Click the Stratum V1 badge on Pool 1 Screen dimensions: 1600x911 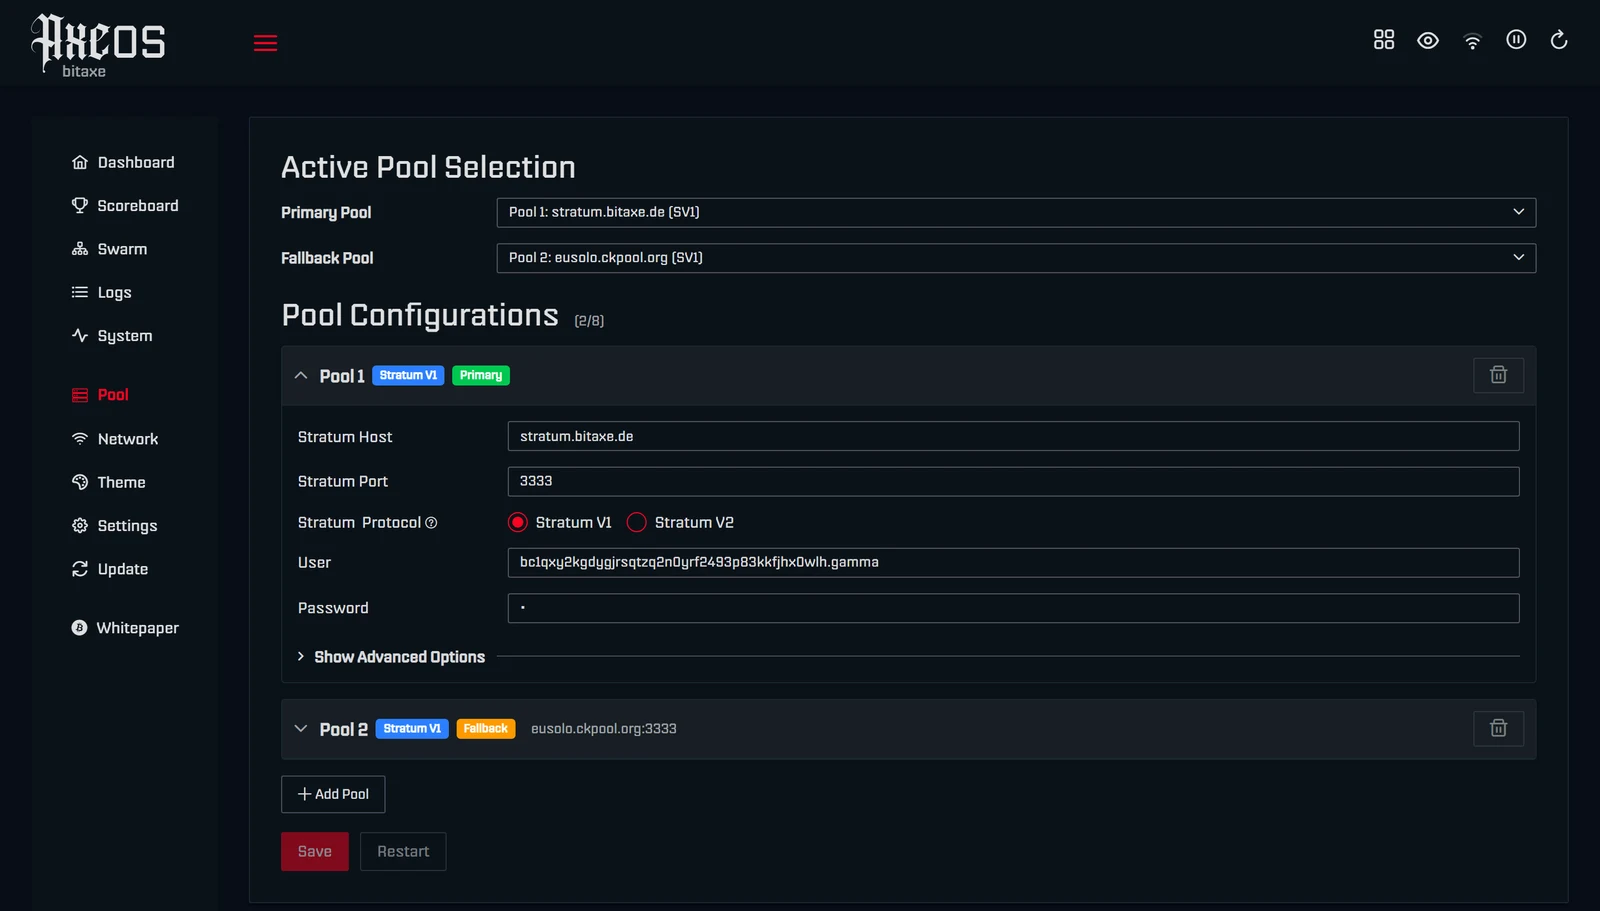coord(408,375)
